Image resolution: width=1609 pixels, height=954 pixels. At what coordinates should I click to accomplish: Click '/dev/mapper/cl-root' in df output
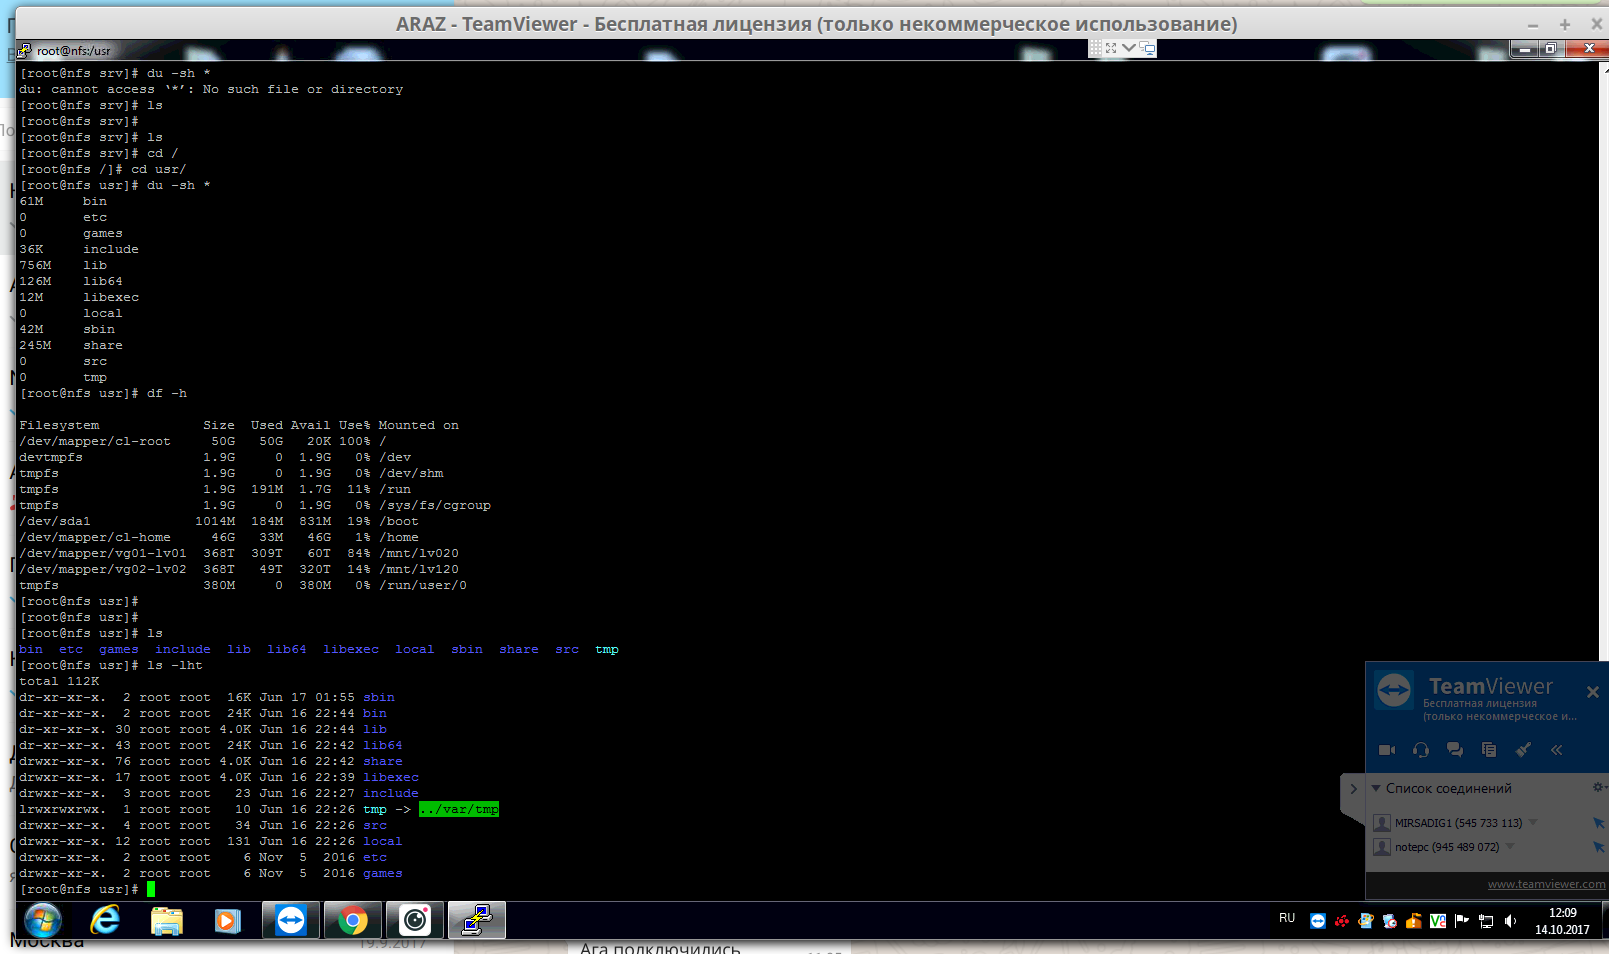click(x=95, y=441)
